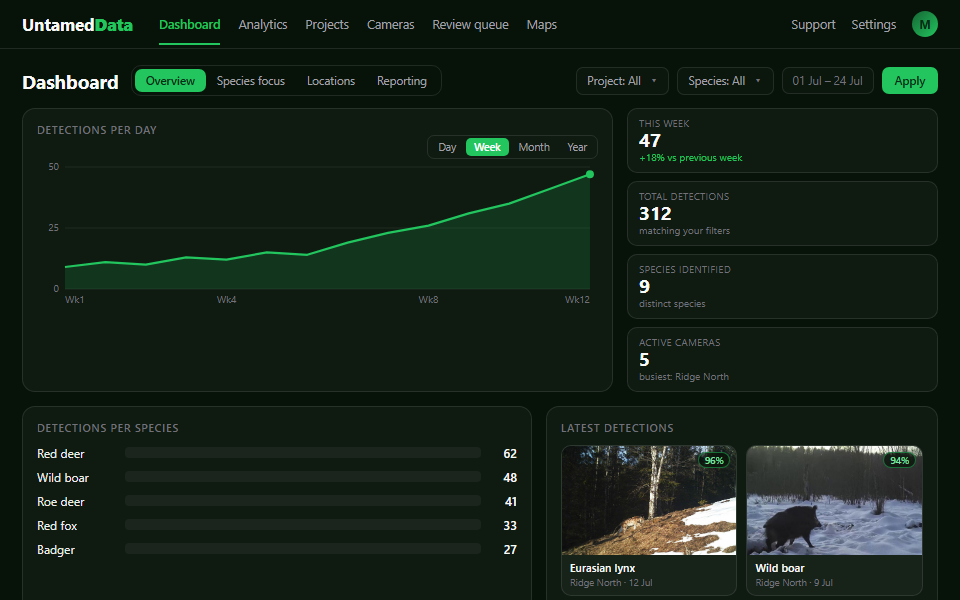960x600 pixels.
Task: Click the Wk12 data point on chart
Action: (590, 174)
